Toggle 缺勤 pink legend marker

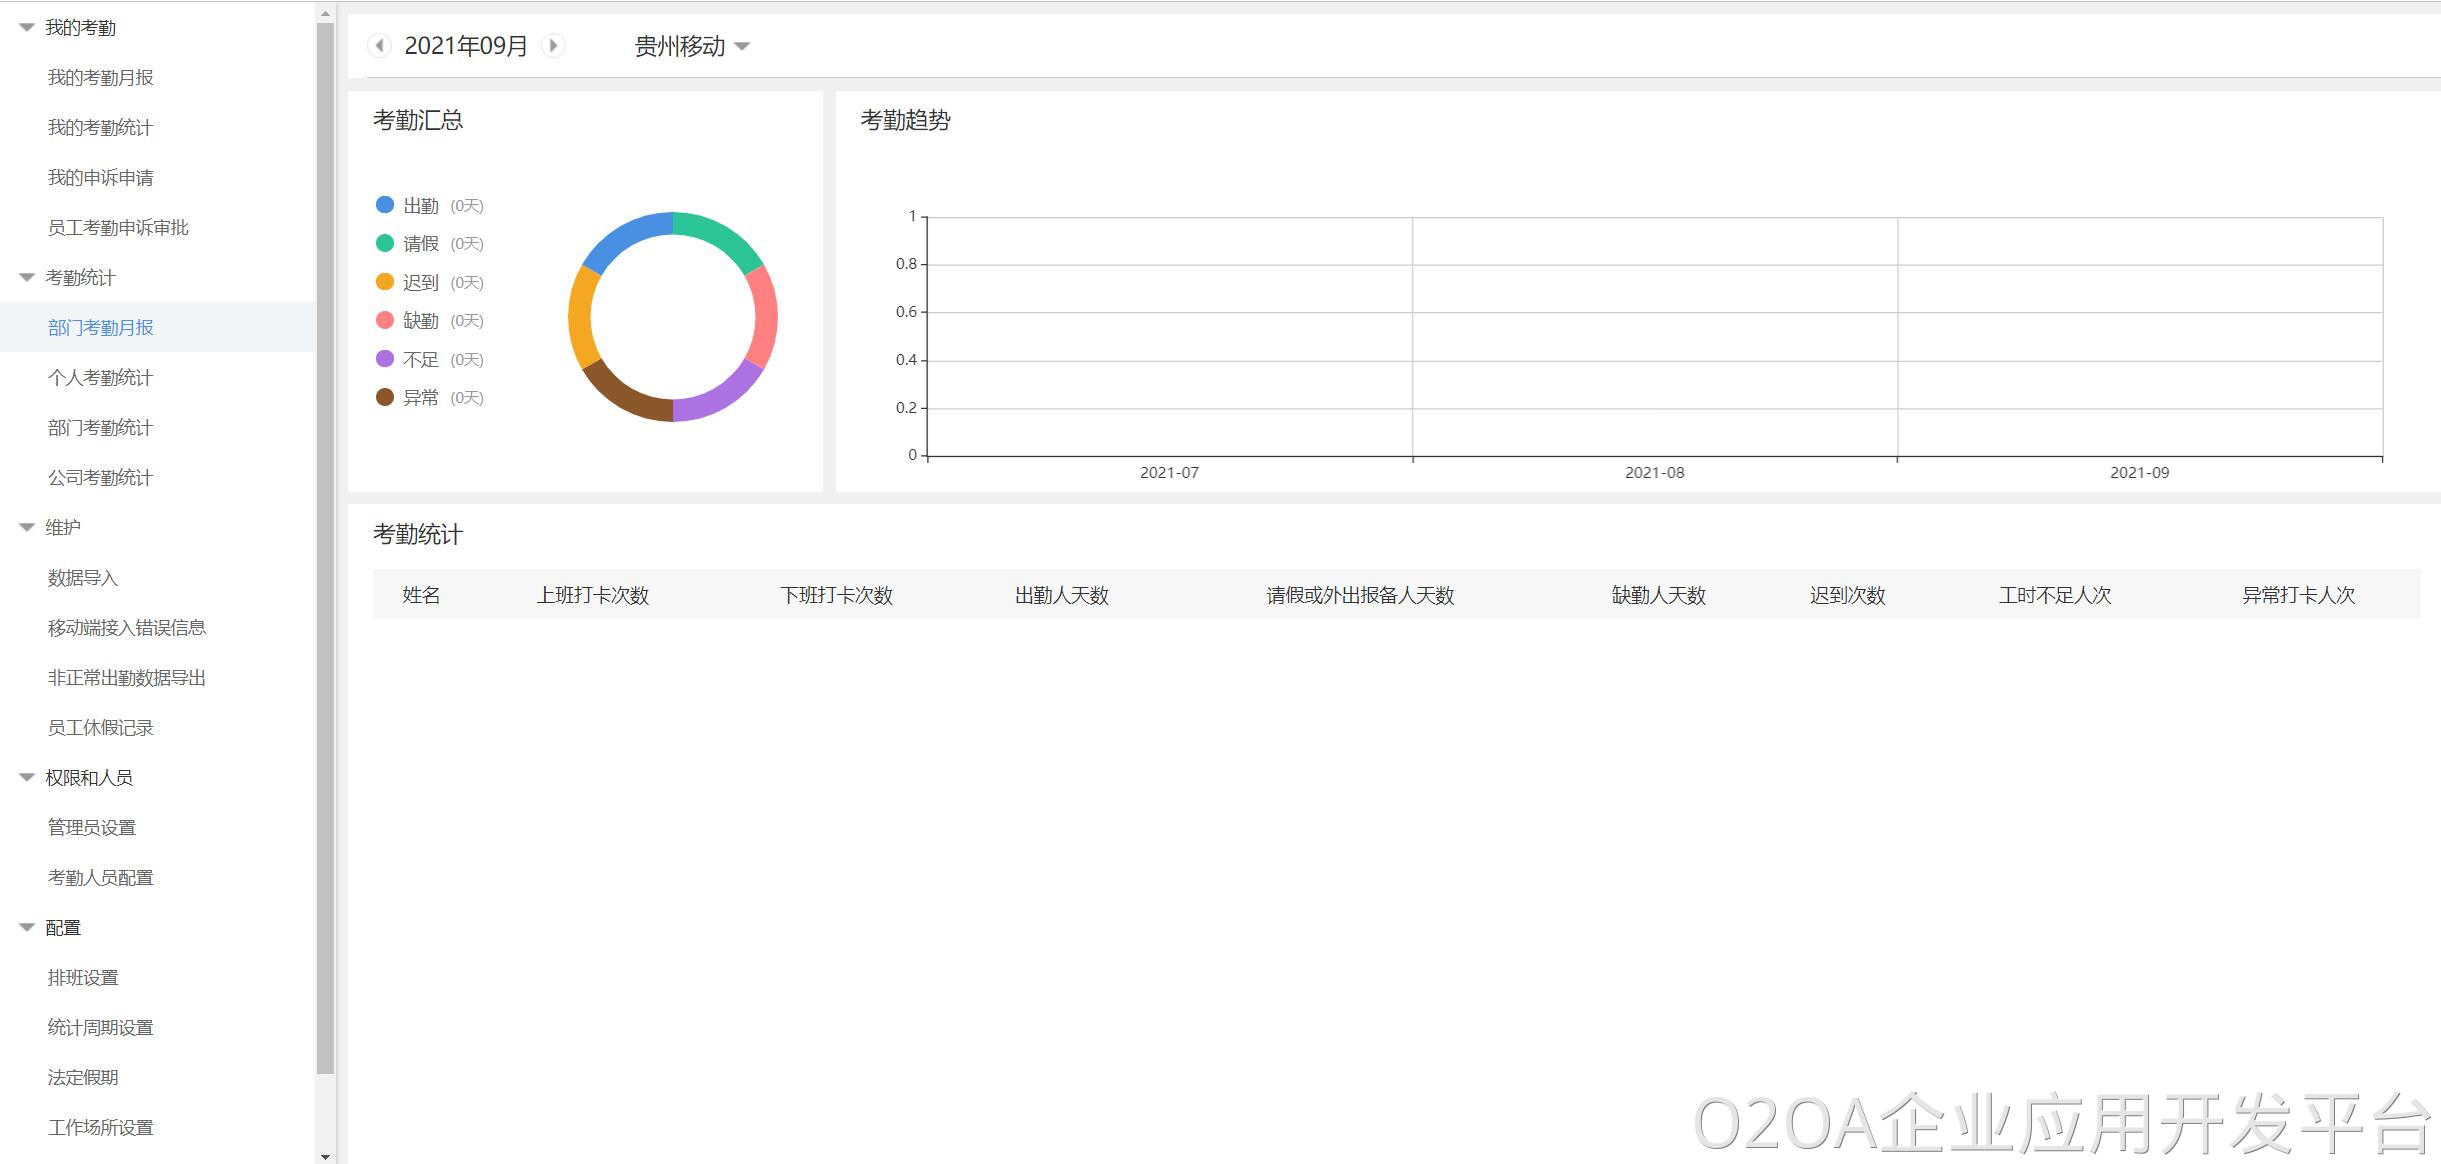[x=385, y=320]
